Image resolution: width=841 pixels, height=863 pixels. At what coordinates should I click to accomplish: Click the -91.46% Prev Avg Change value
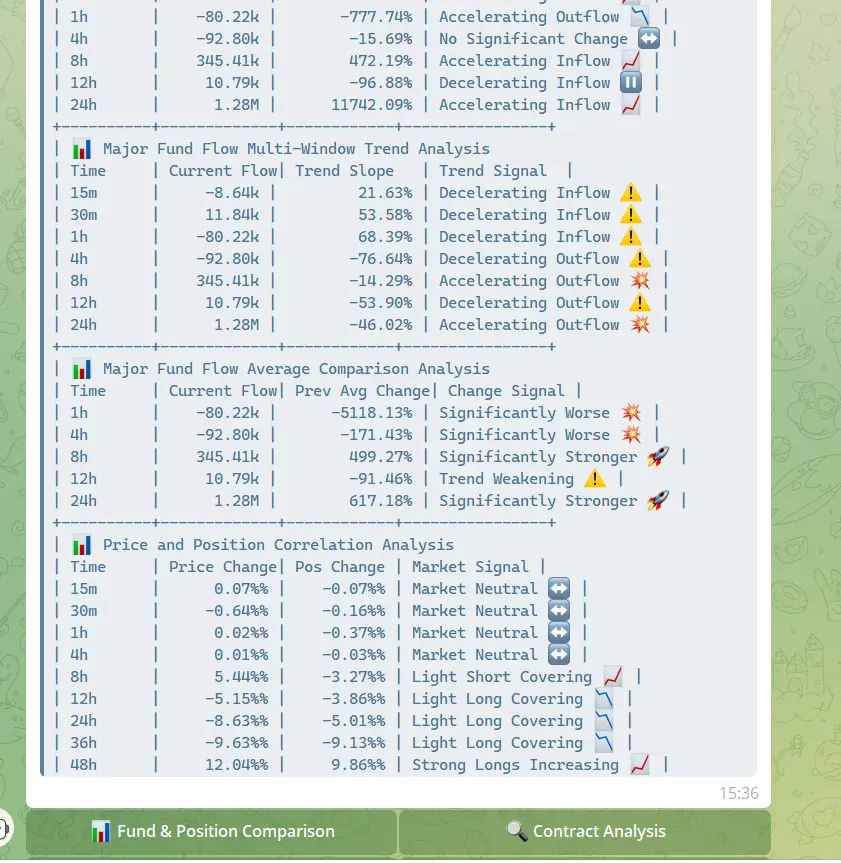[x=380, y=479]
